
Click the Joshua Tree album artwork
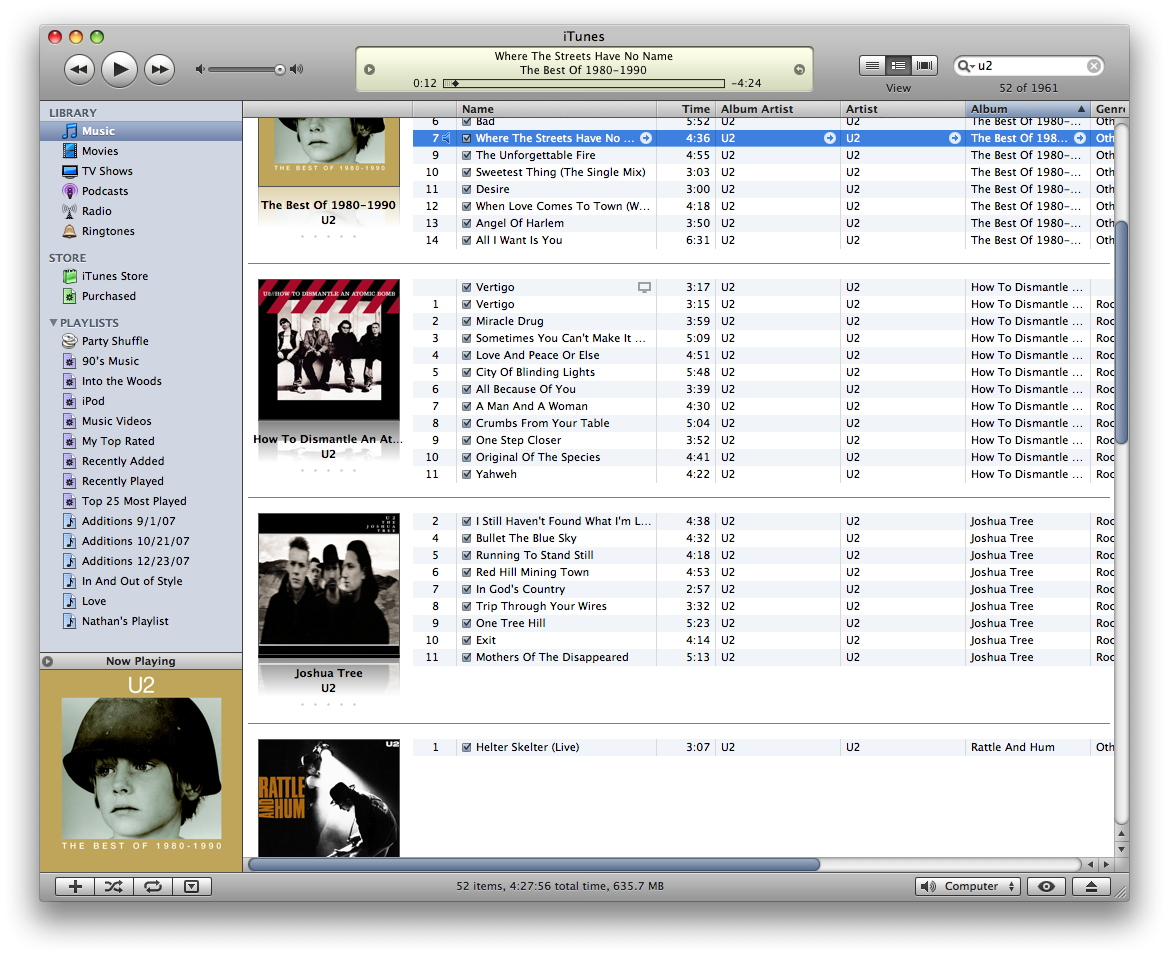pos(329,586)
